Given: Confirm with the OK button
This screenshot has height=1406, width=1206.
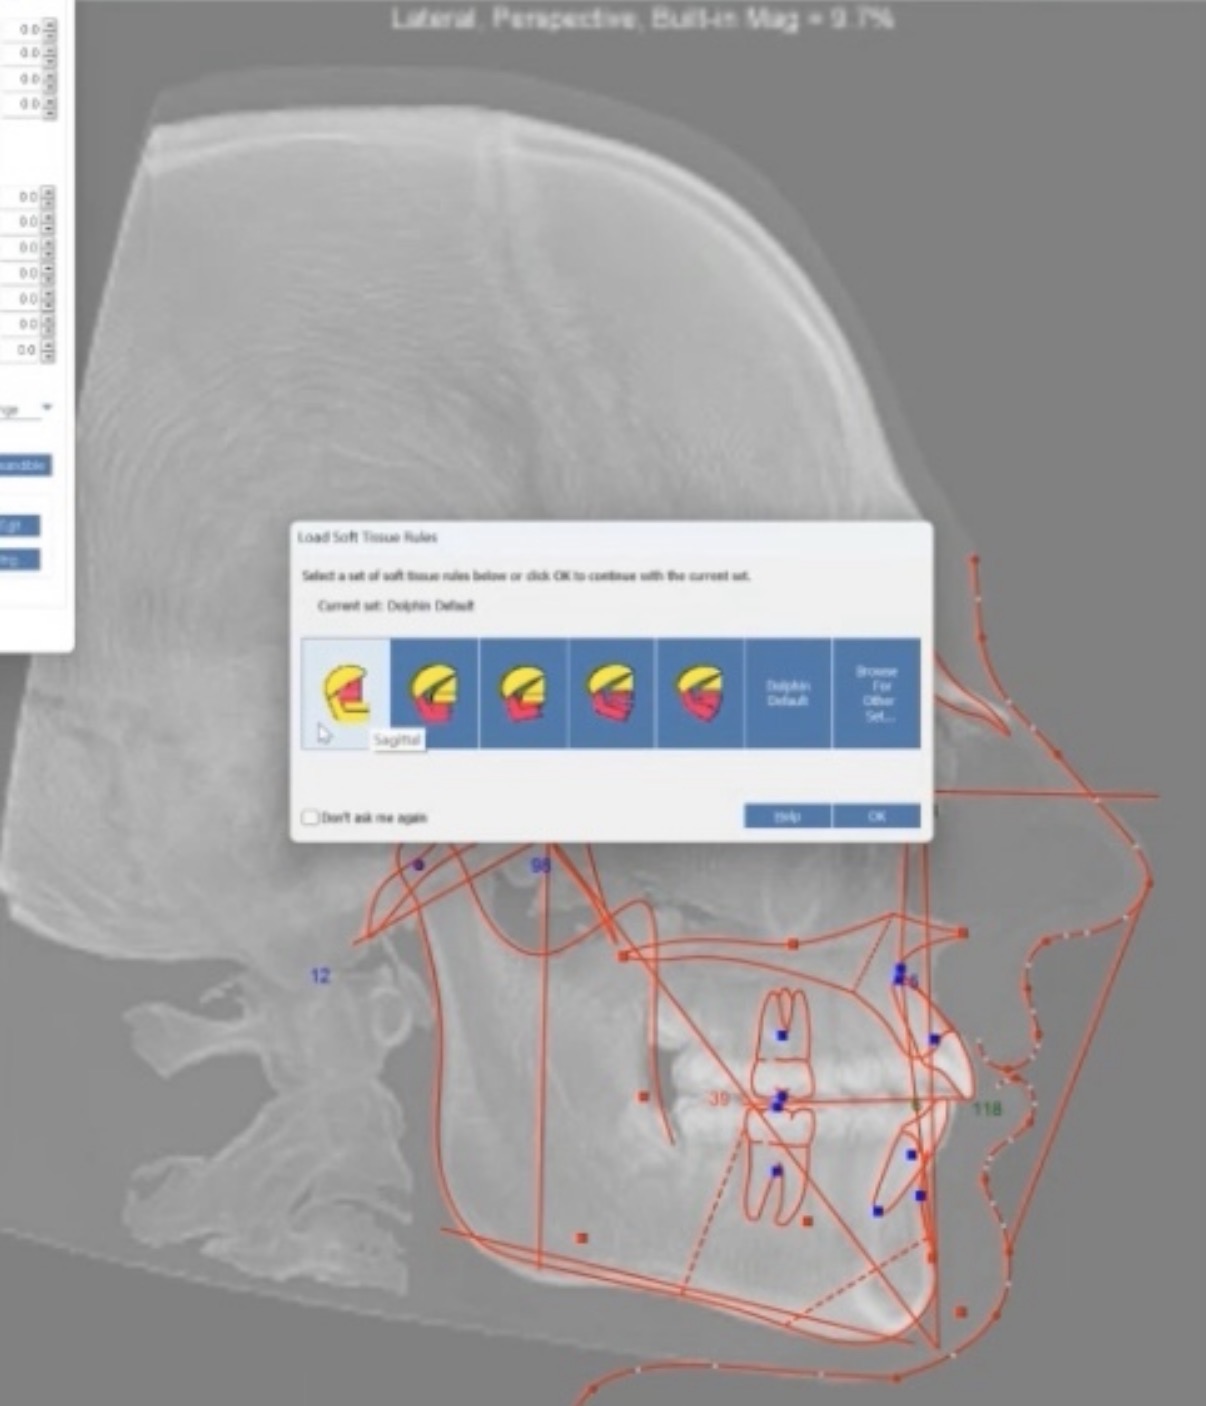Looking at the screenshot, I should click(876, 816).
